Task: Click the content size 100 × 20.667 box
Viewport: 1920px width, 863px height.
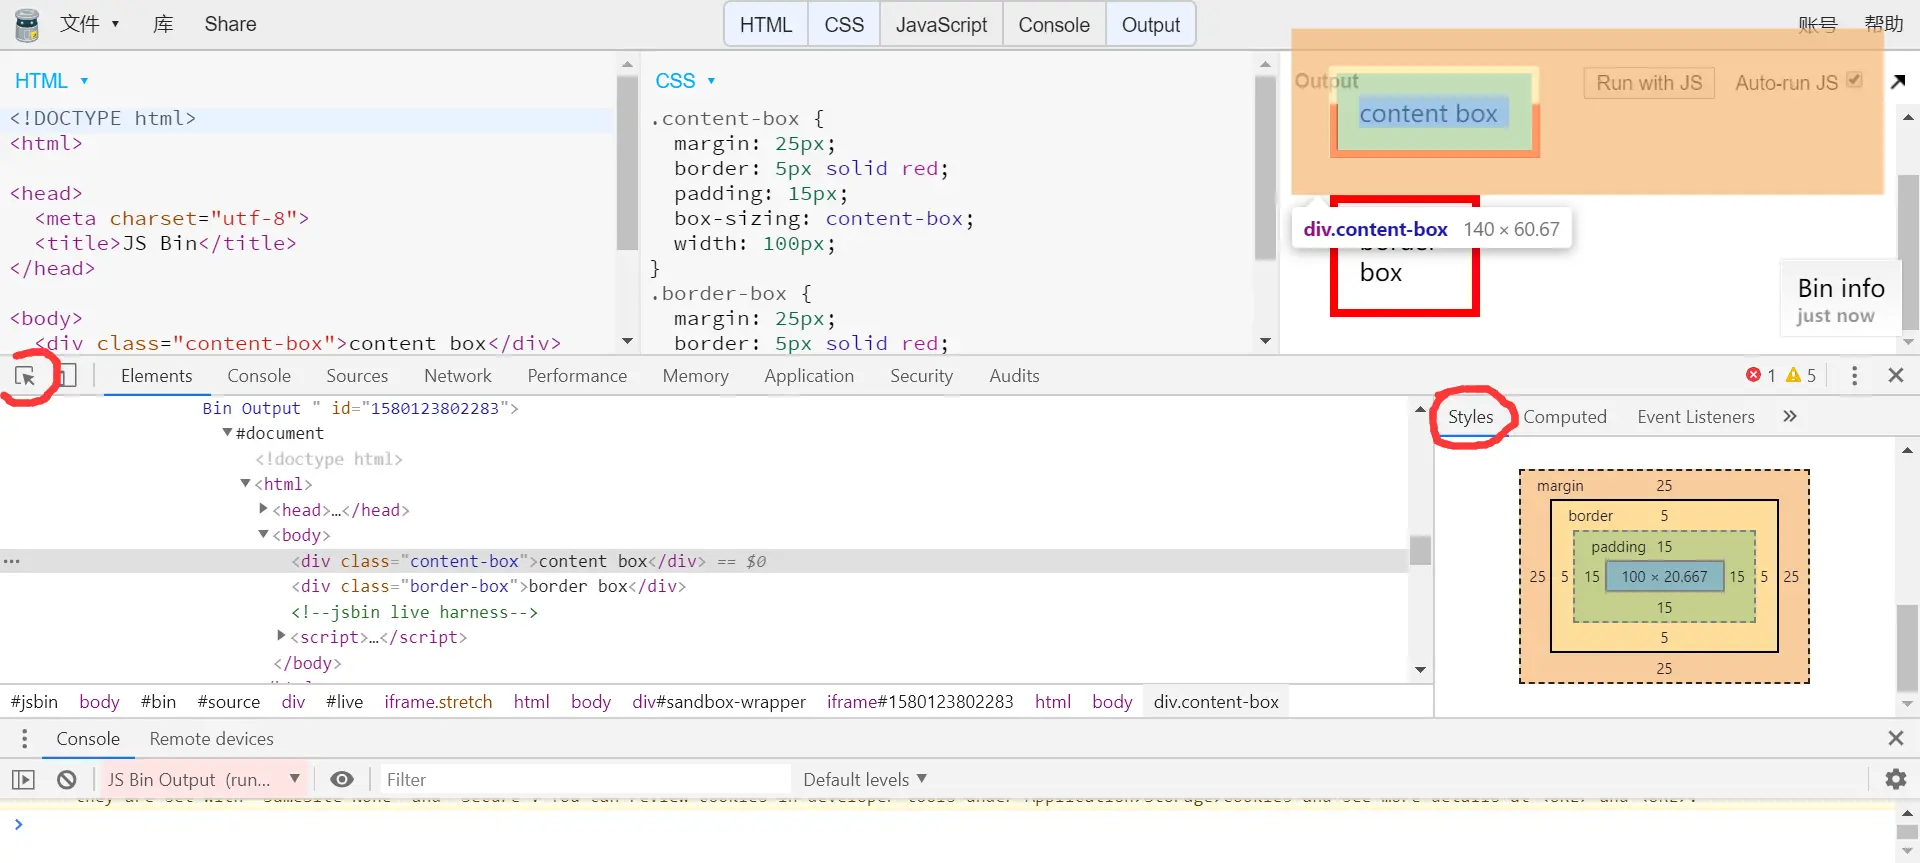Action: click(x=1664, y=576)
